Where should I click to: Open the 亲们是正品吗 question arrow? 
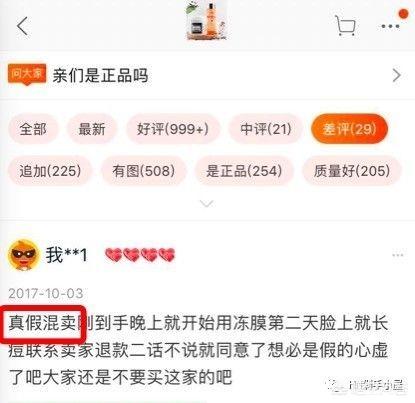tap(397, 76)
